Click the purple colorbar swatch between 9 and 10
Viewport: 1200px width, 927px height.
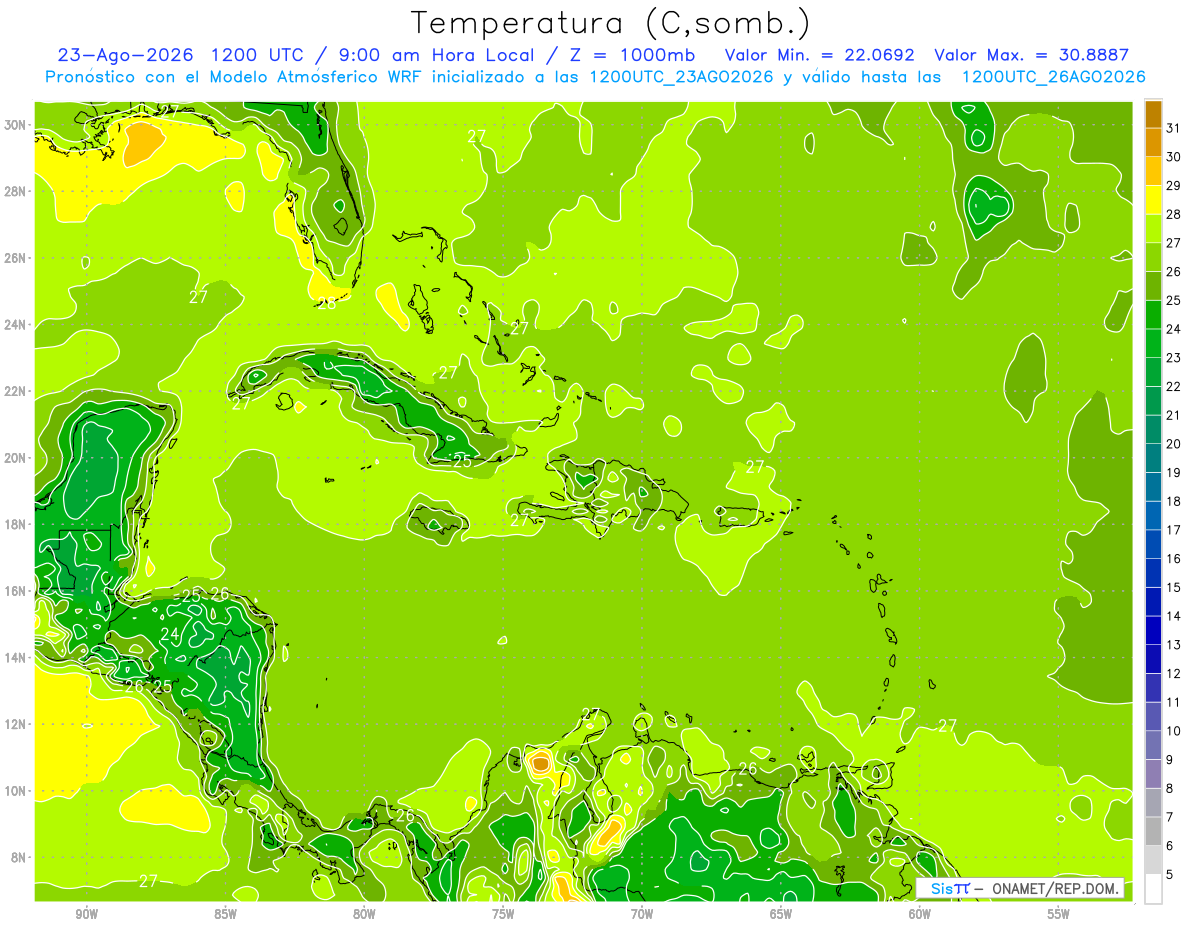(1153, 745)
